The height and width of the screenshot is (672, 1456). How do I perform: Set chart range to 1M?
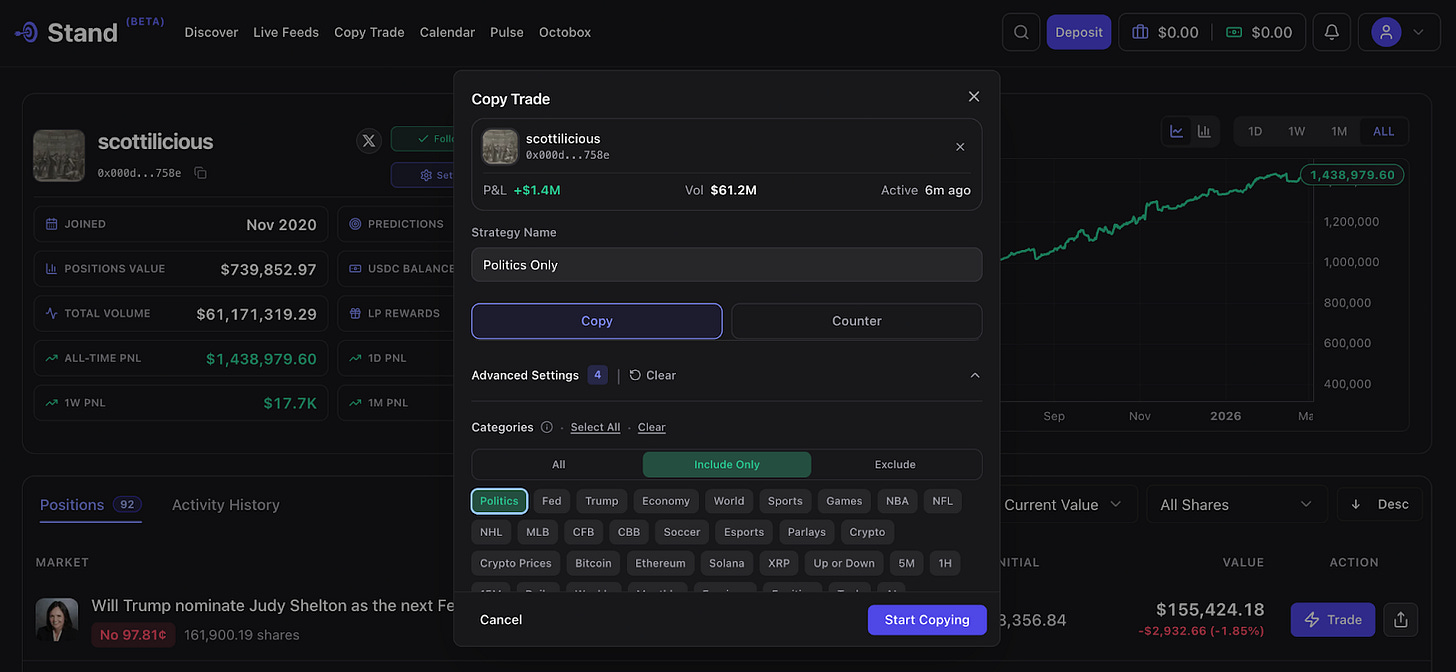click(x=1339, y=131)
